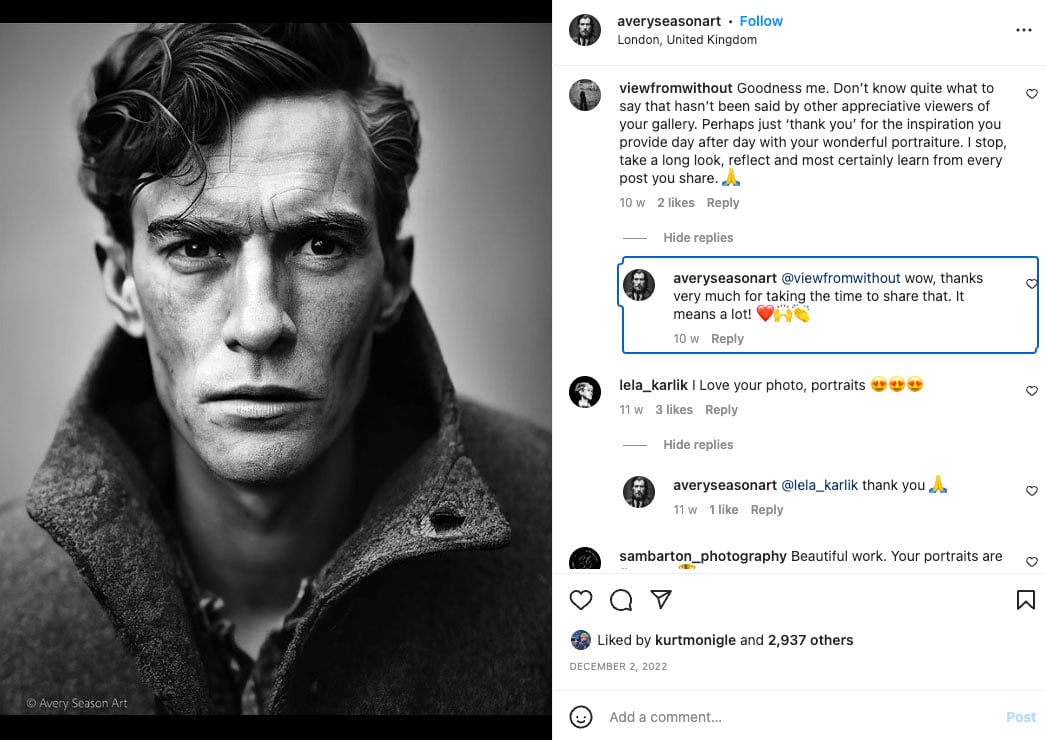Open London, United Kingdom location link
The image size is (1046, 740).
click(x=687, y=40)
